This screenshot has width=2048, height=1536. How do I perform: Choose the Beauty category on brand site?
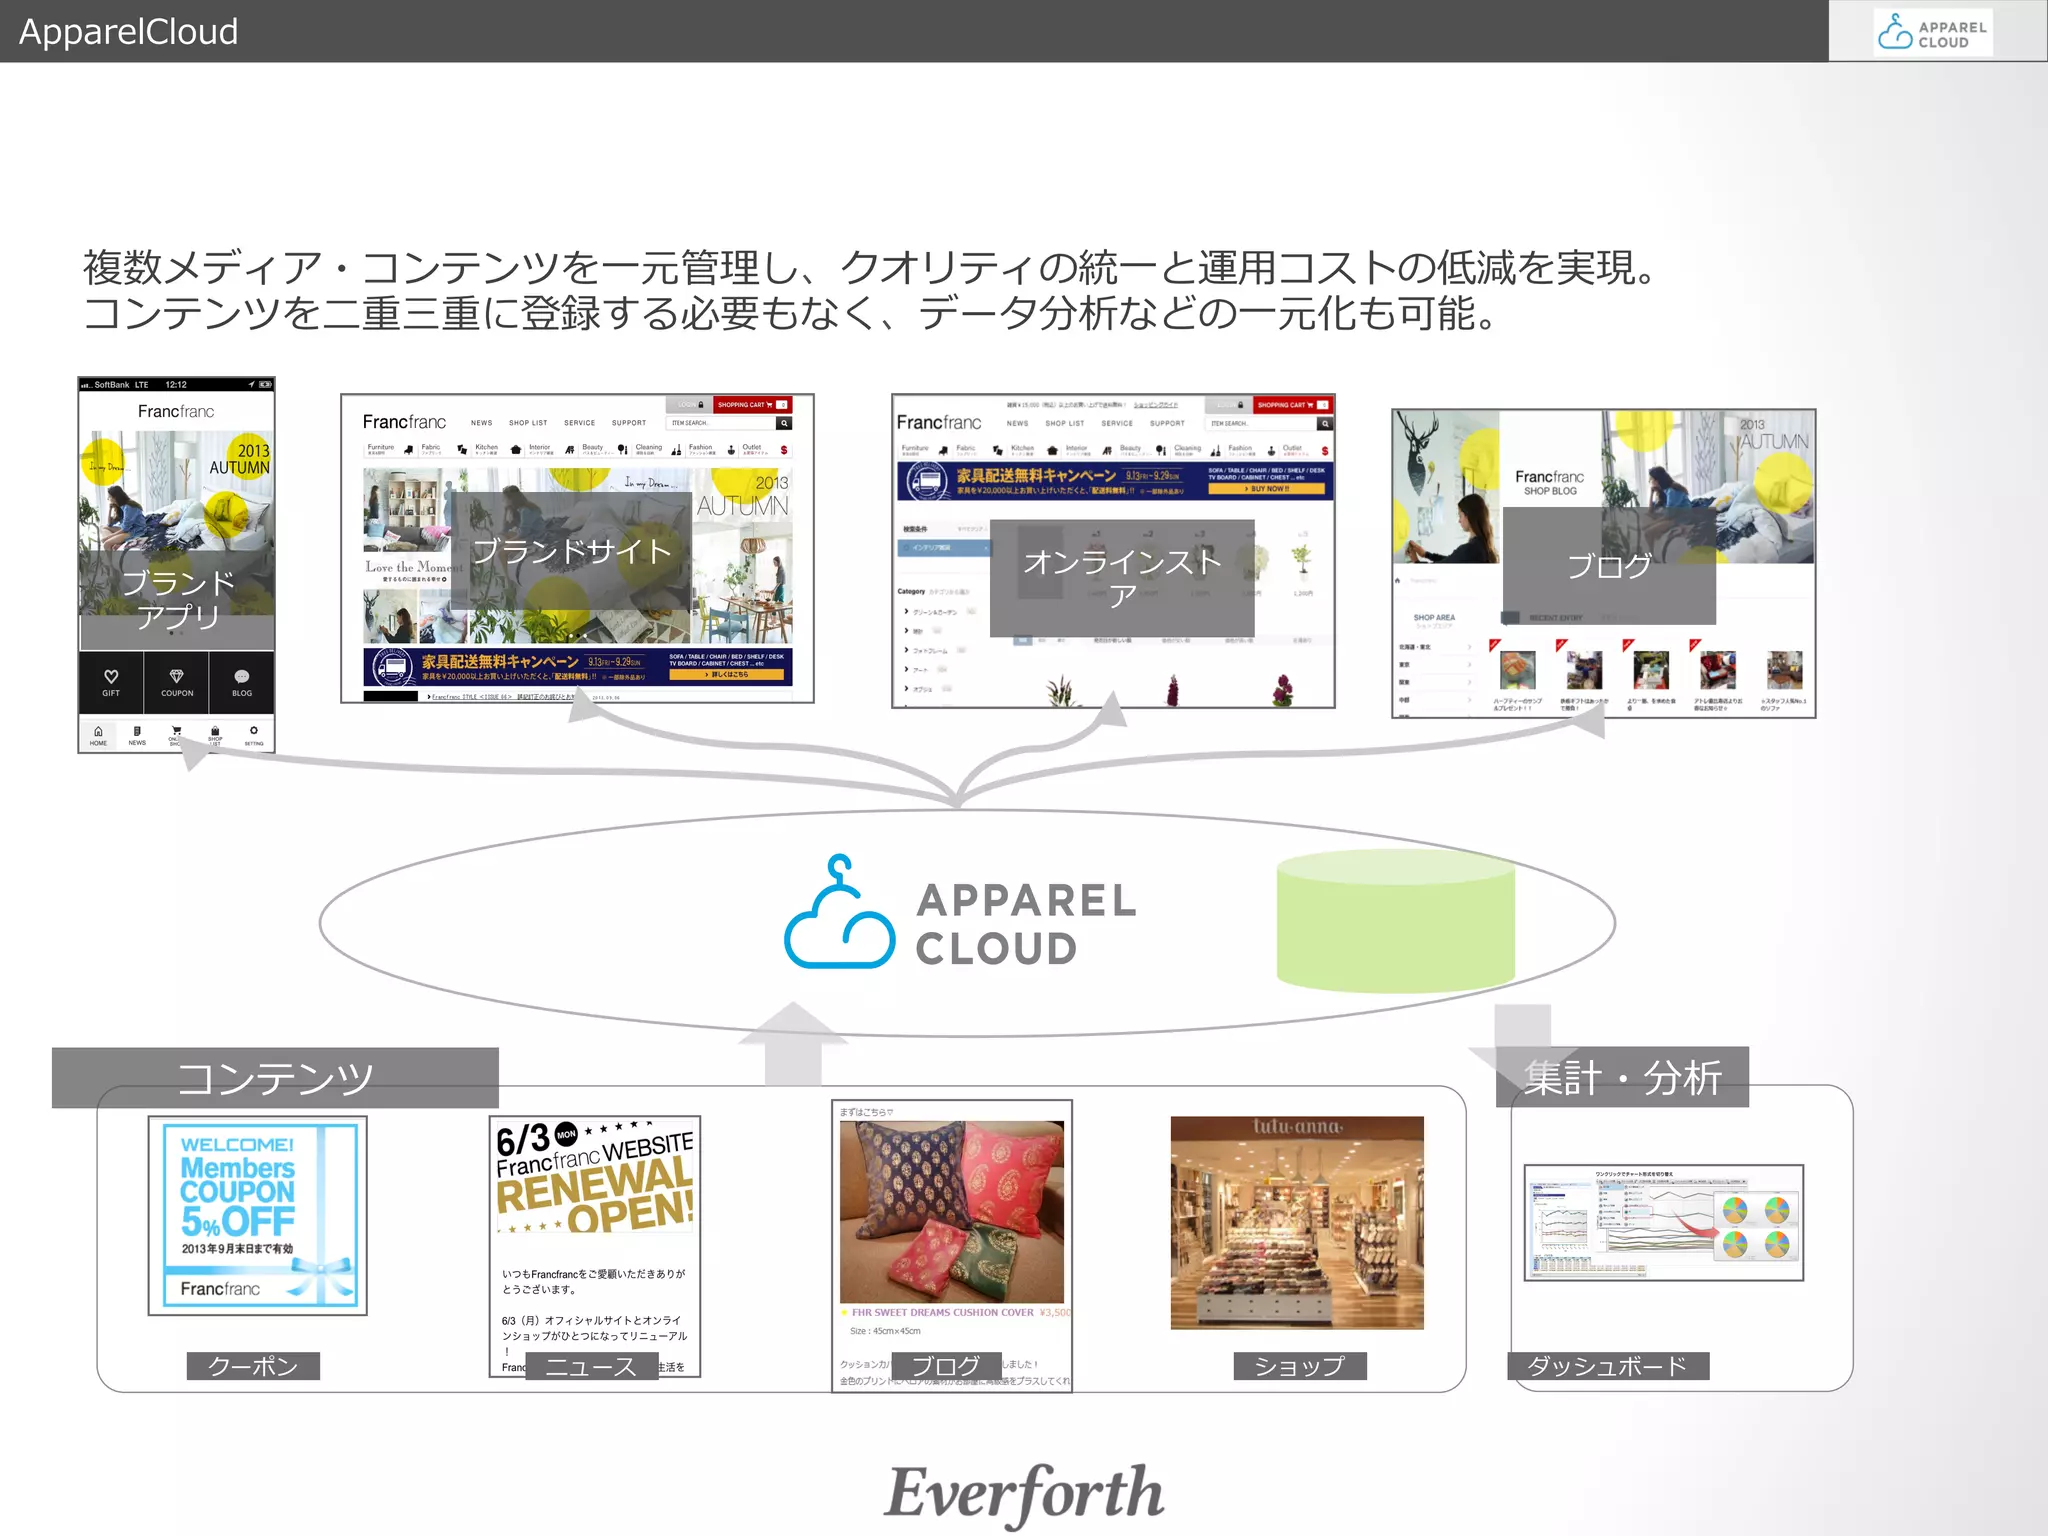click(604, 450)
